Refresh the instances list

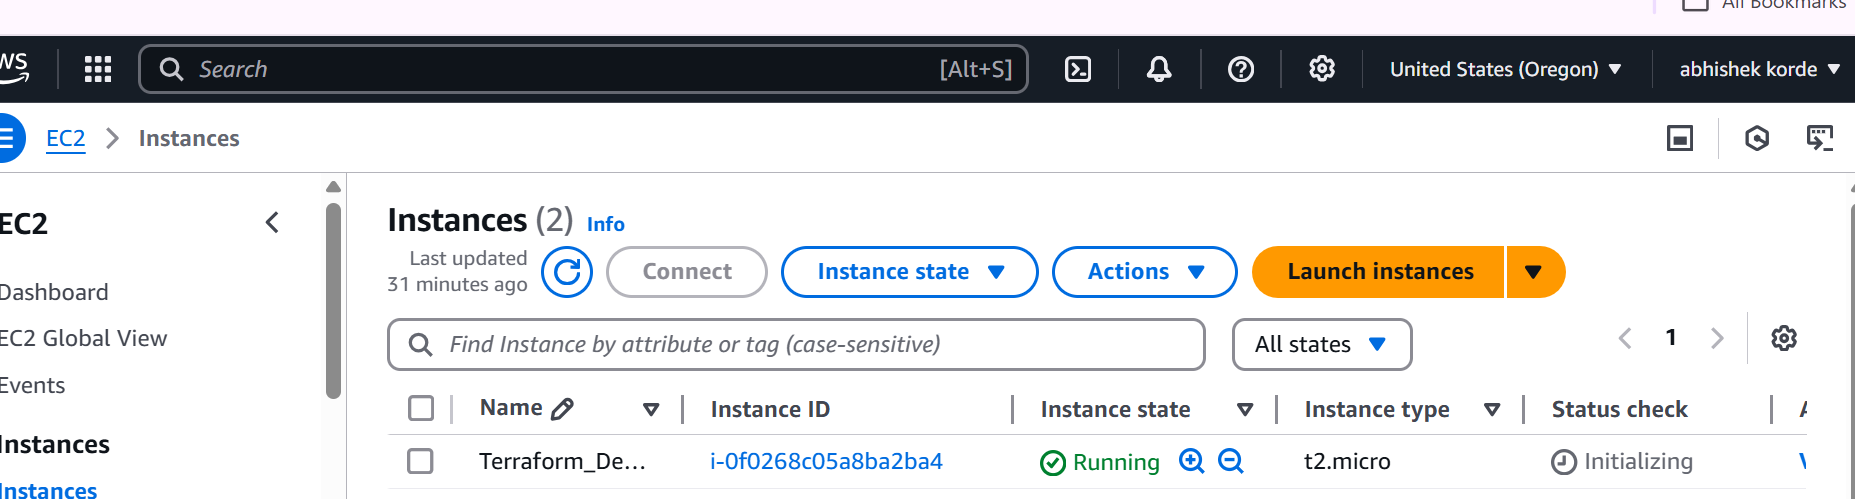click(x=567, y=272)
